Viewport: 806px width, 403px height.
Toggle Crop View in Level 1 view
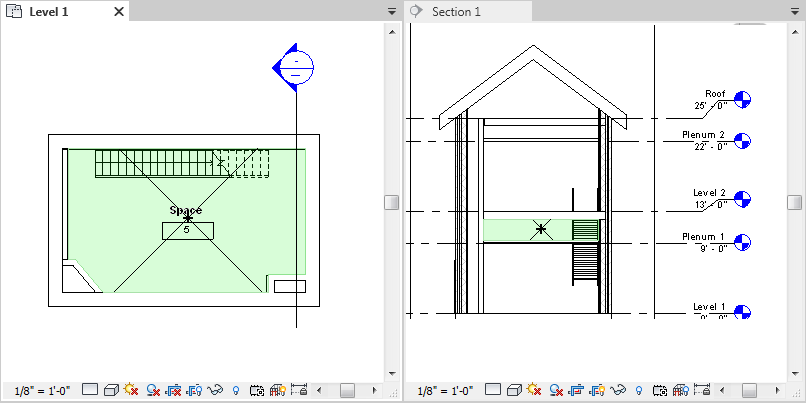(173, 390)
